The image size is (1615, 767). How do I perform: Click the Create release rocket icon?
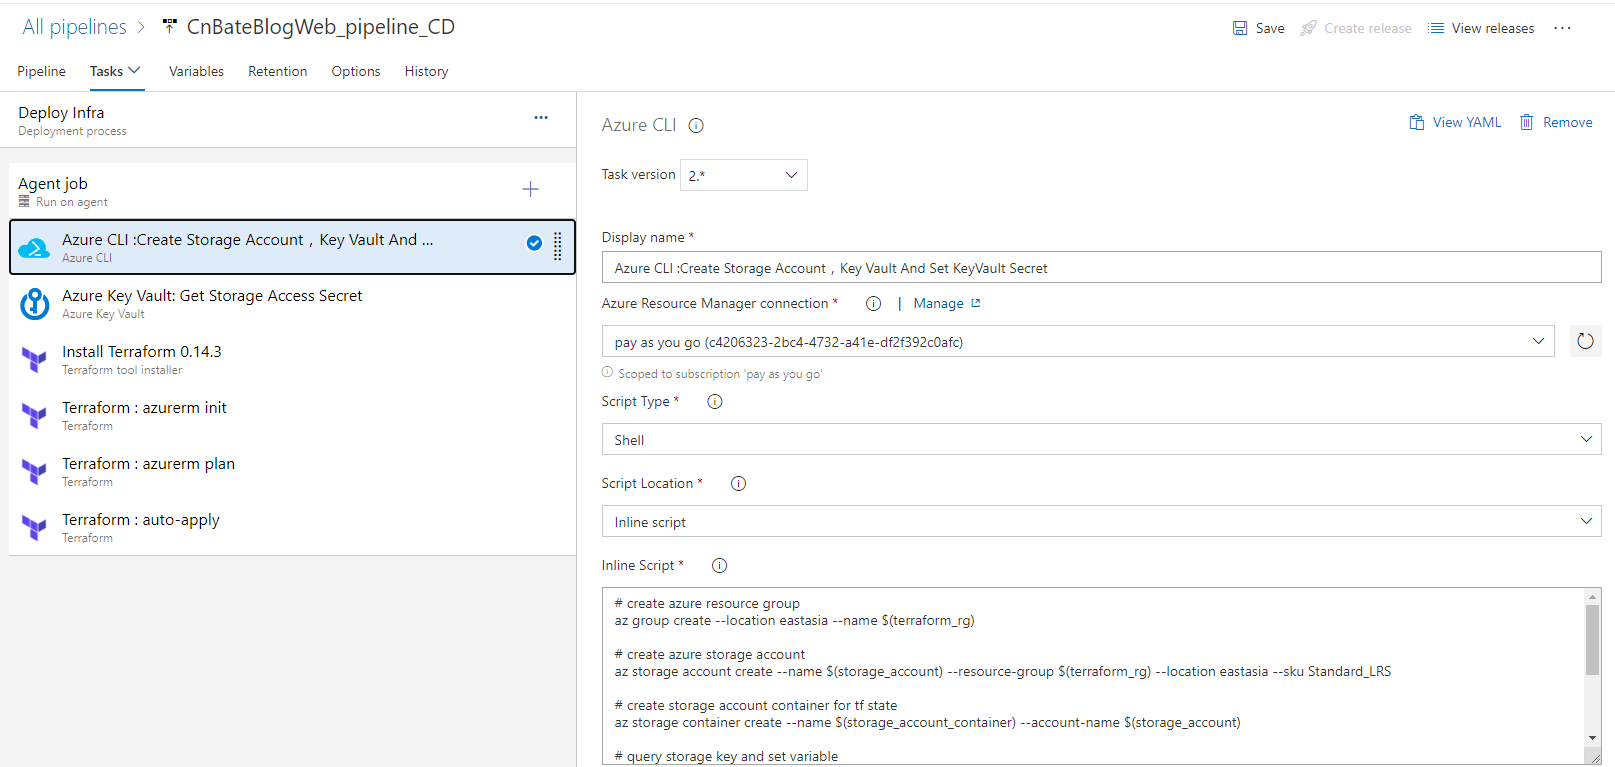(x=1308, y=28)
